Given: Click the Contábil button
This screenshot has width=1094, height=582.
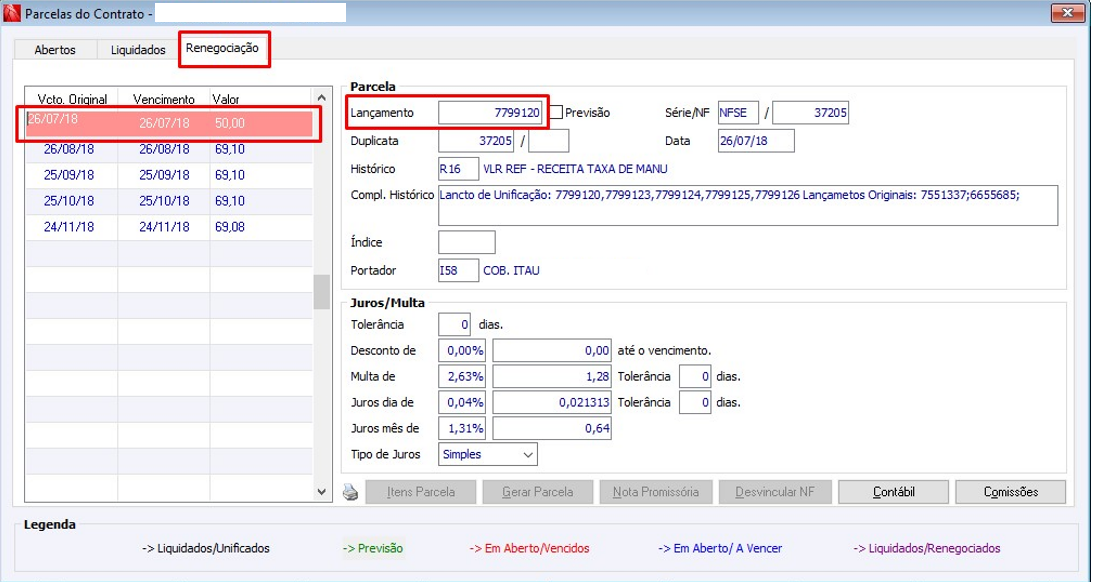Looking at the screenshot, I should [893, 492].
